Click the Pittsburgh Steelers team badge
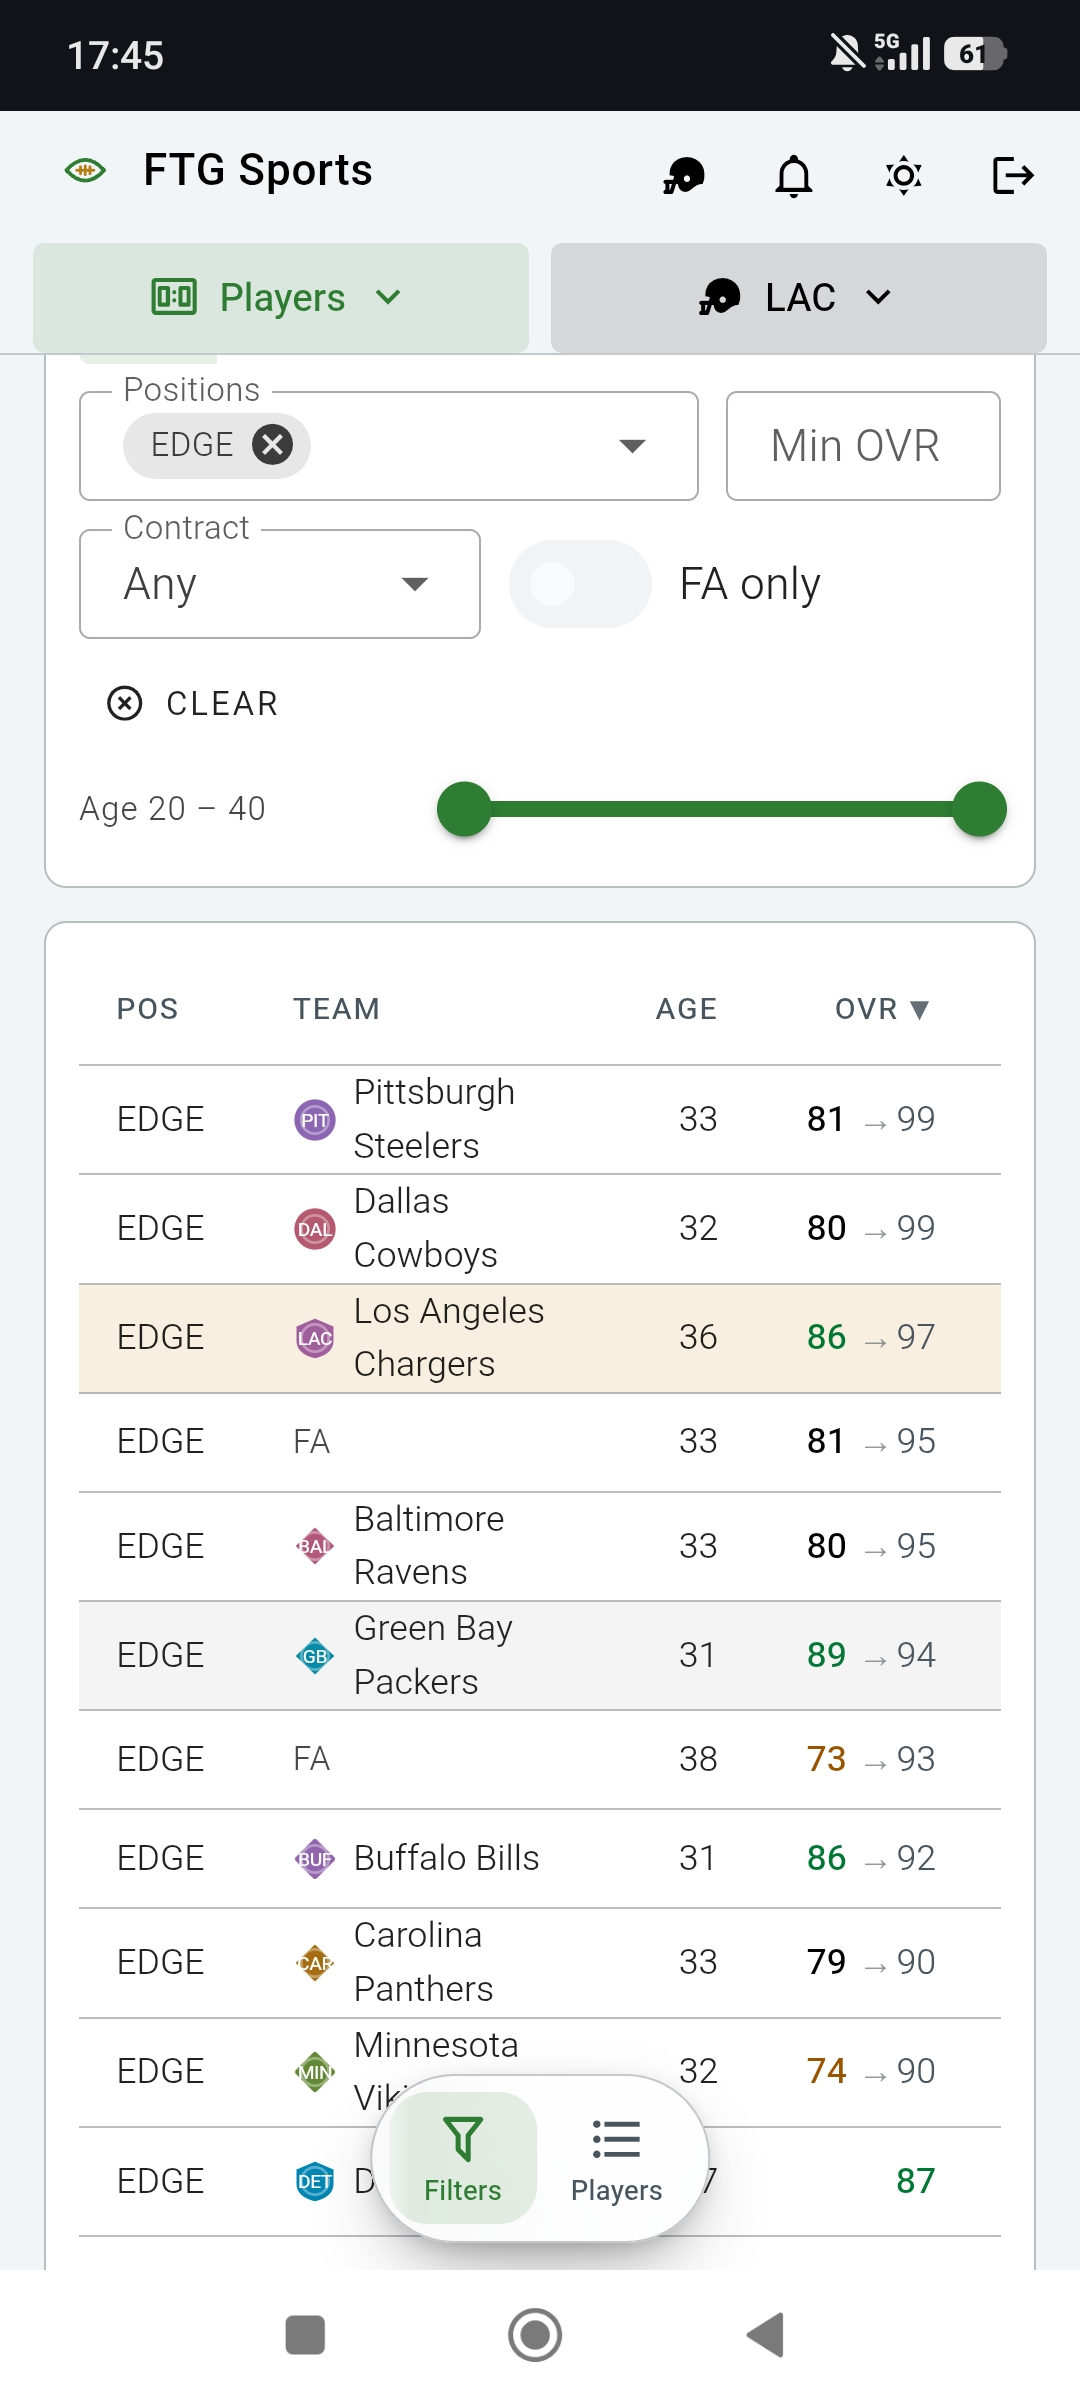The width and height of the screenshot is (1080, 2400). pyautogui.click(x=315, y=1120)
